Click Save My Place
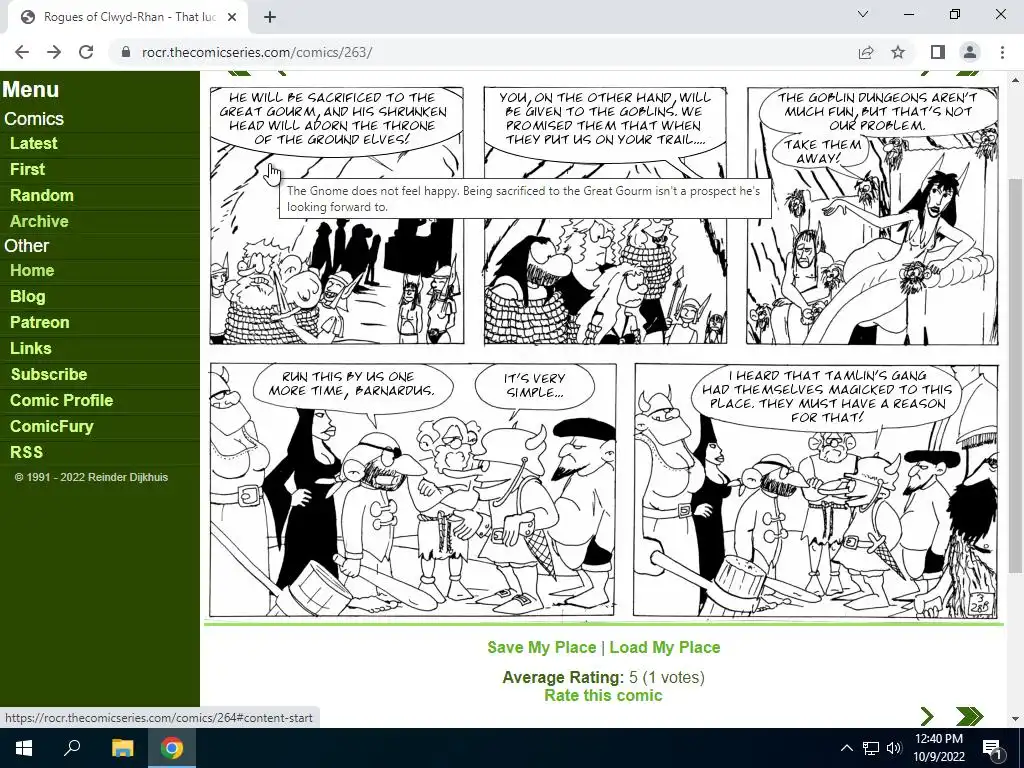The image size is (1024, 768). coord(541,647)
